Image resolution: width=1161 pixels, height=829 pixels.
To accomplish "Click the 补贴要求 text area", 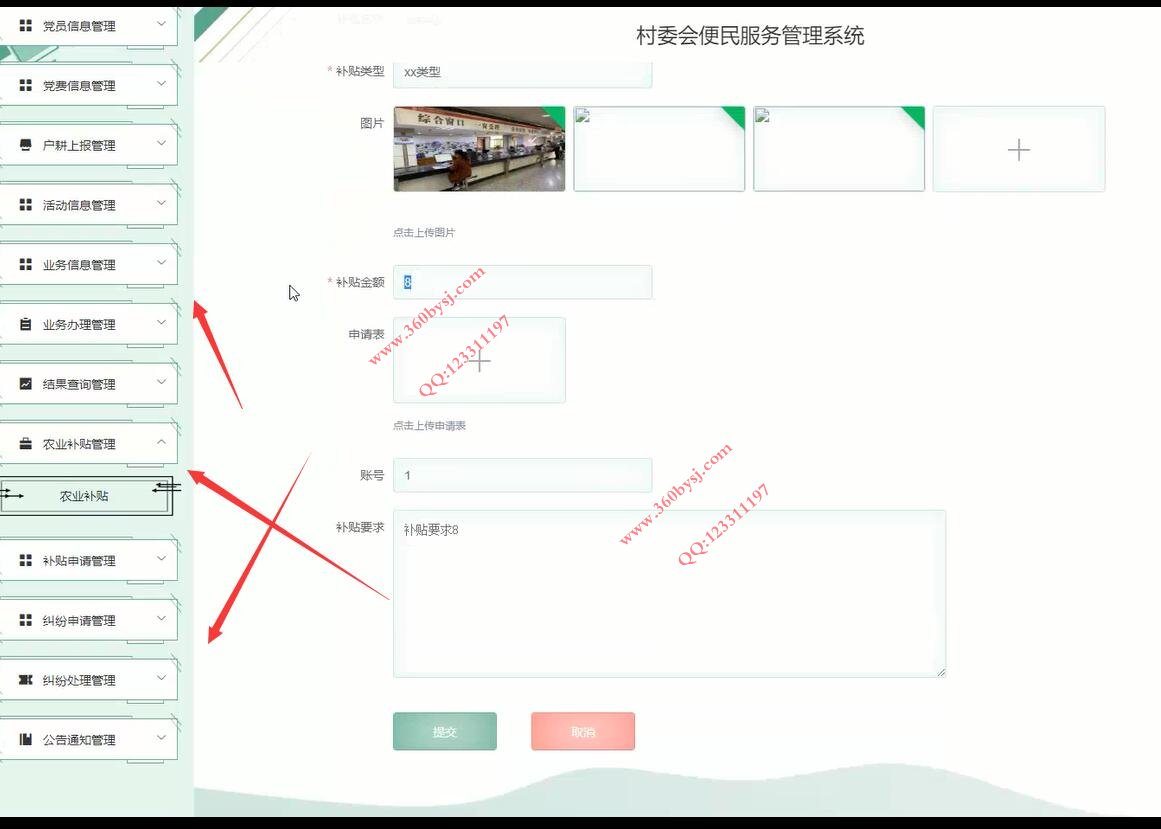I will click(x=669, y=594).
